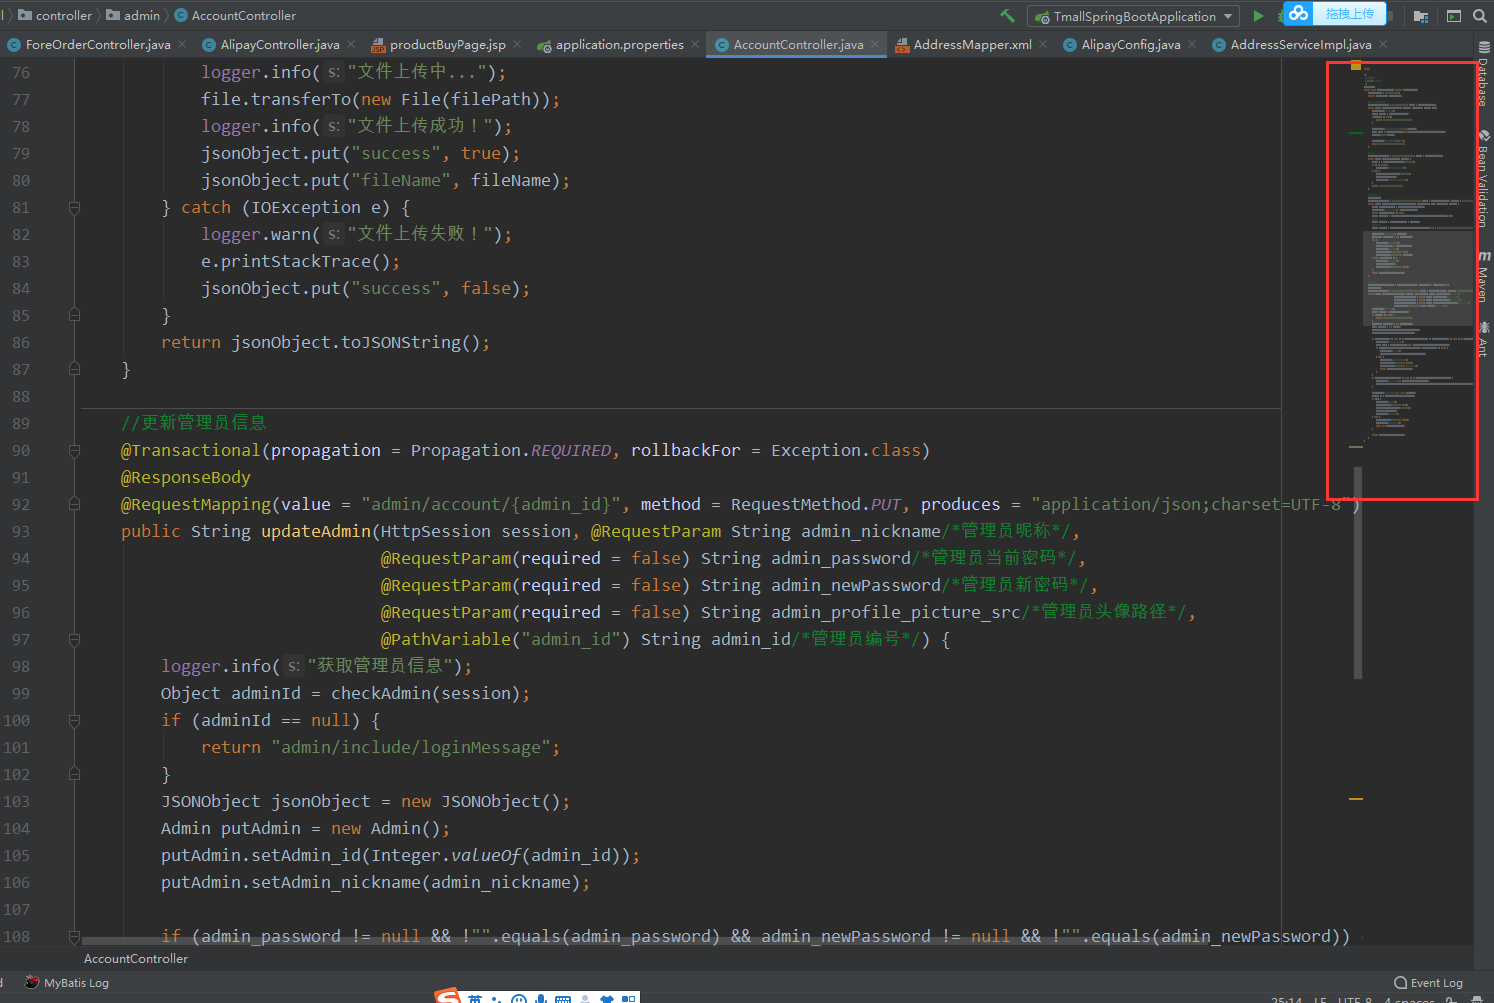Click the checkAdmin(session) call

point(425,693)
